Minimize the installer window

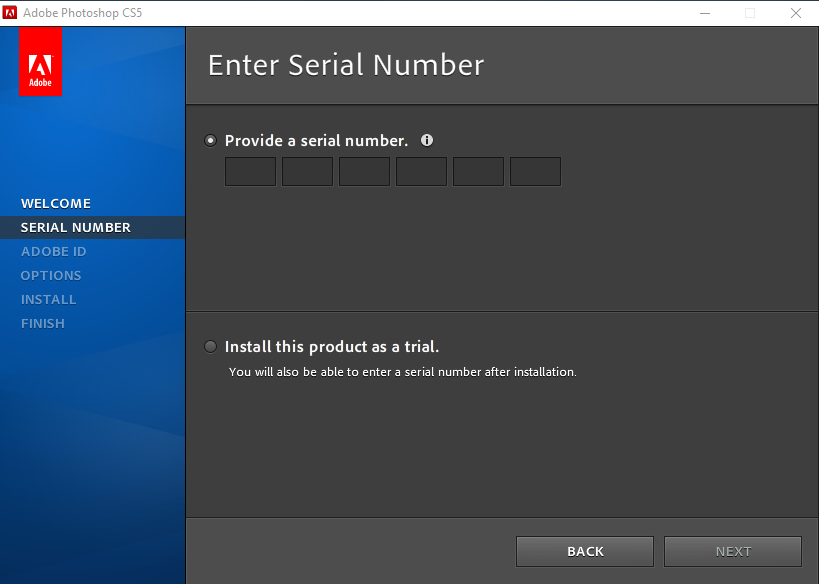[x=705, y=13]
